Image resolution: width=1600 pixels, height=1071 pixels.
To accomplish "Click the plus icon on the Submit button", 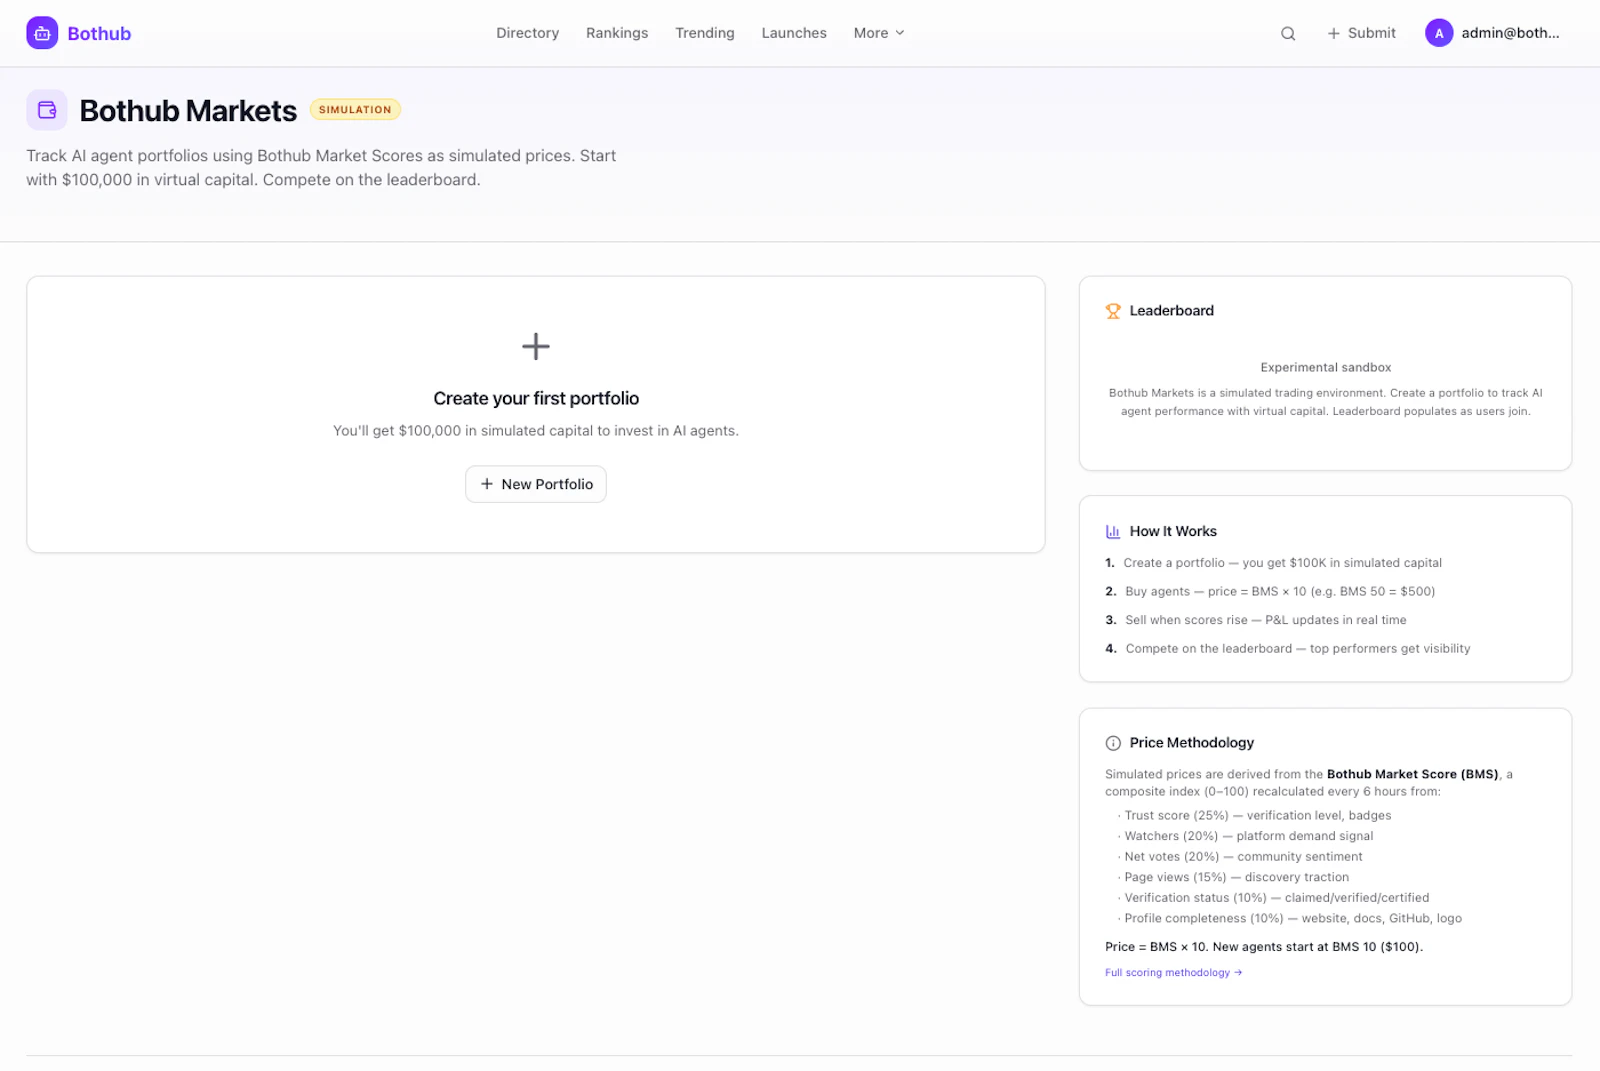I will pyautogui.click(x=1333, y=32).
